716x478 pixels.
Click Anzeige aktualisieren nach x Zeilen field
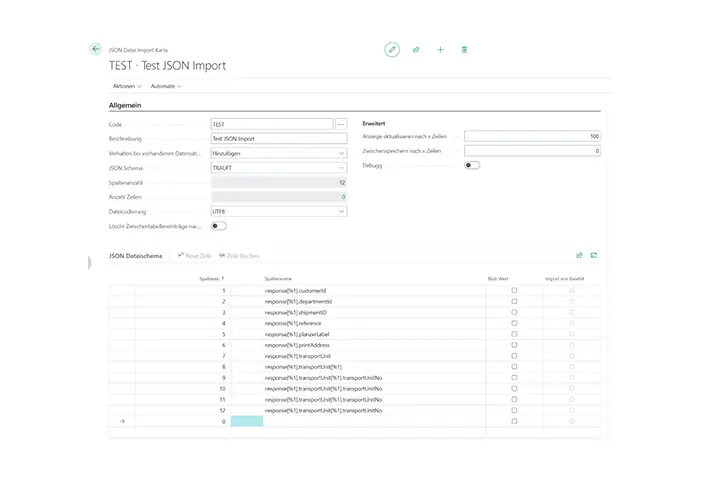(532, 136)
